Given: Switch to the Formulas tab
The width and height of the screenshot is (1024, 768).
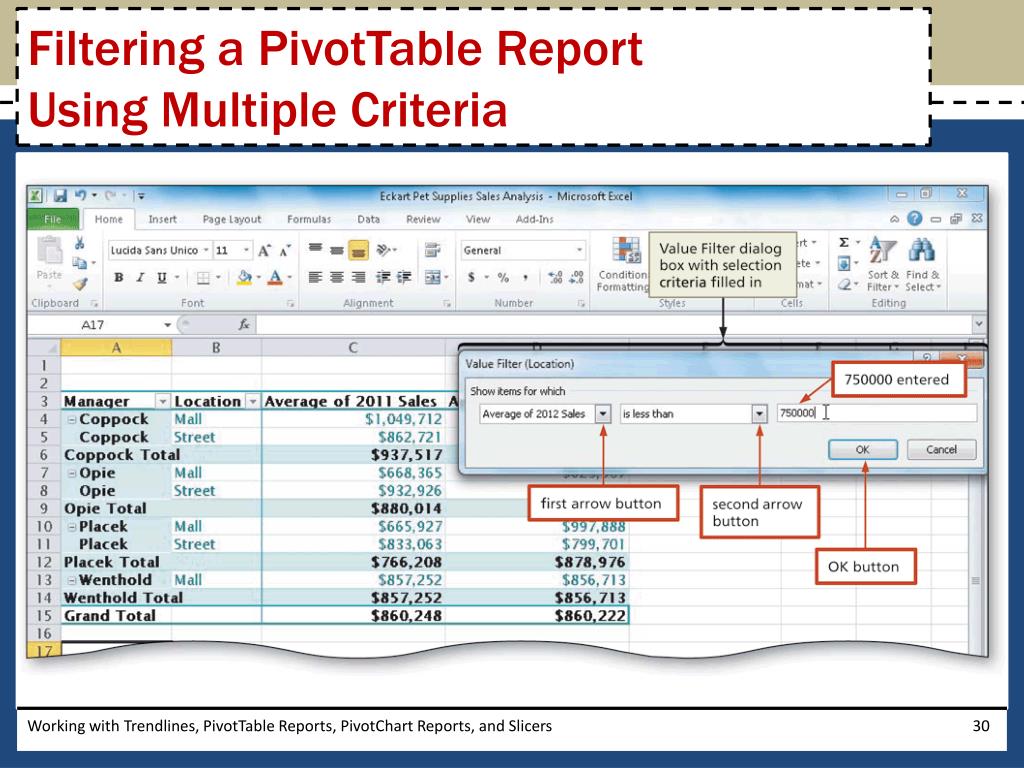Looking at the screenshot, I should pos(309,219).
